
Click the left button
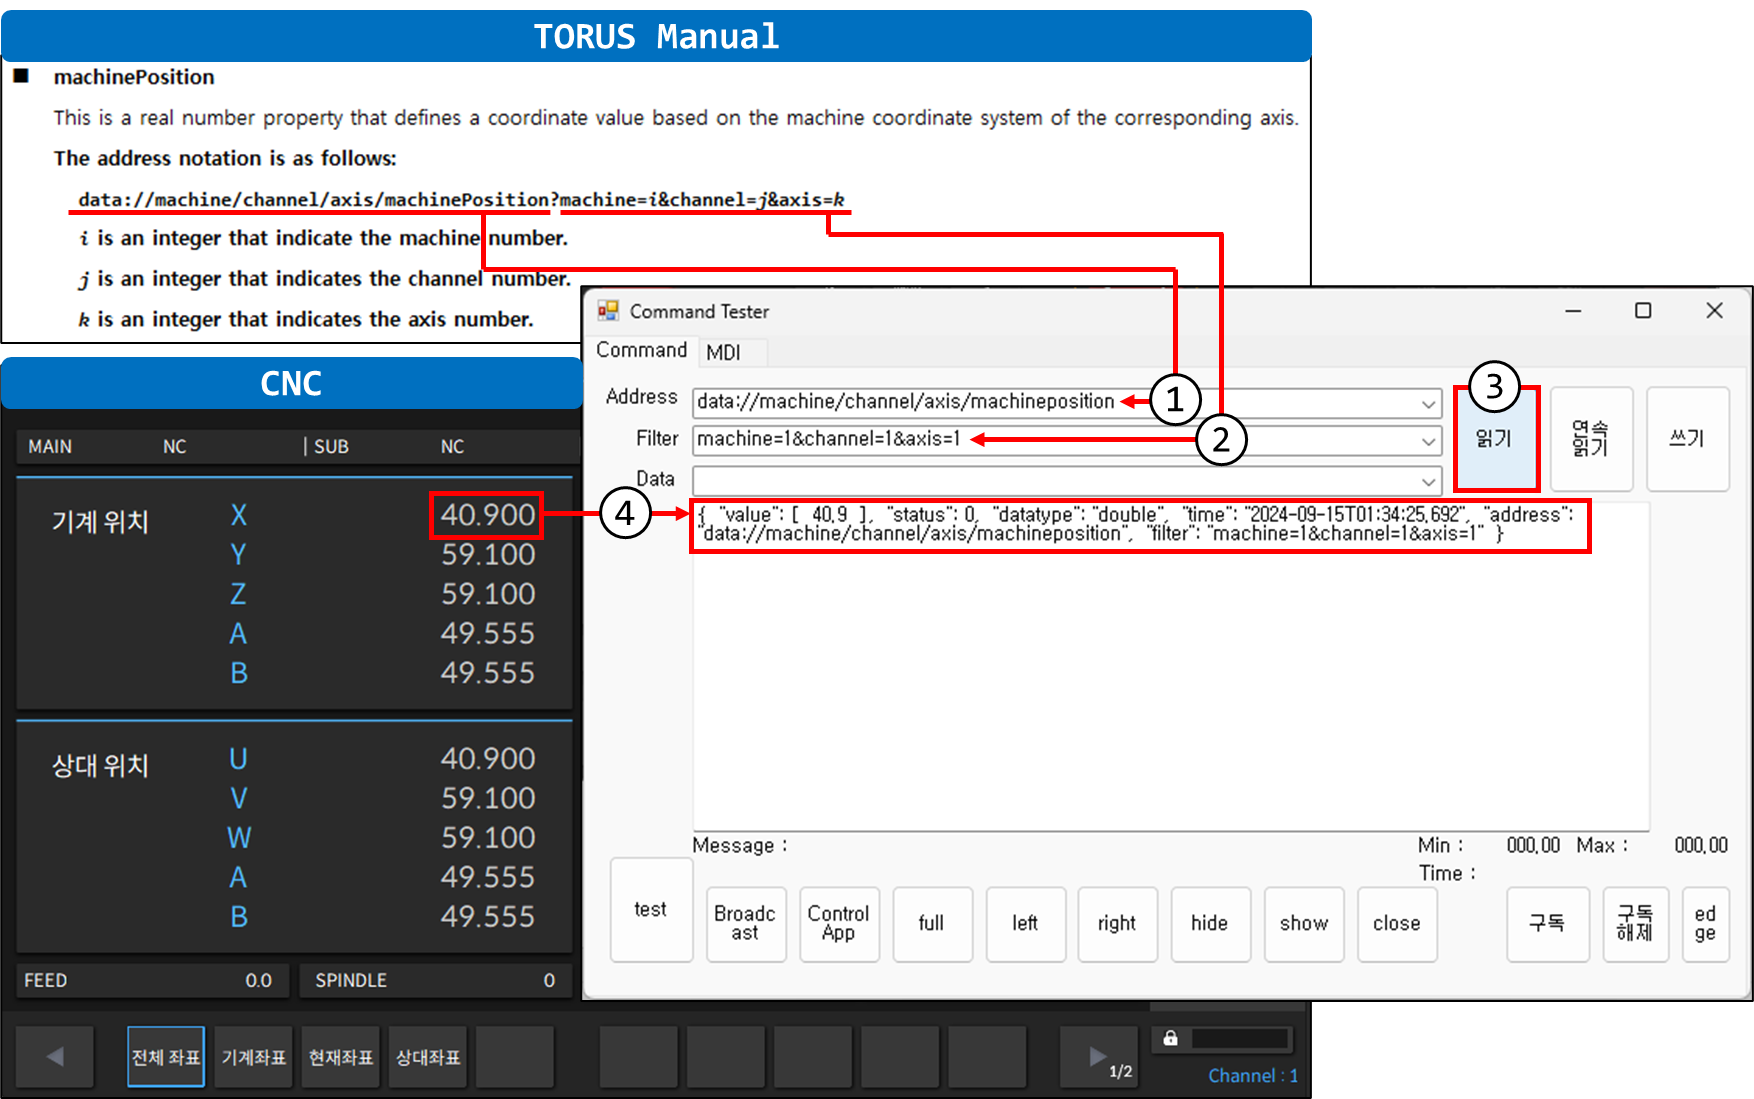coord(1025,923)
